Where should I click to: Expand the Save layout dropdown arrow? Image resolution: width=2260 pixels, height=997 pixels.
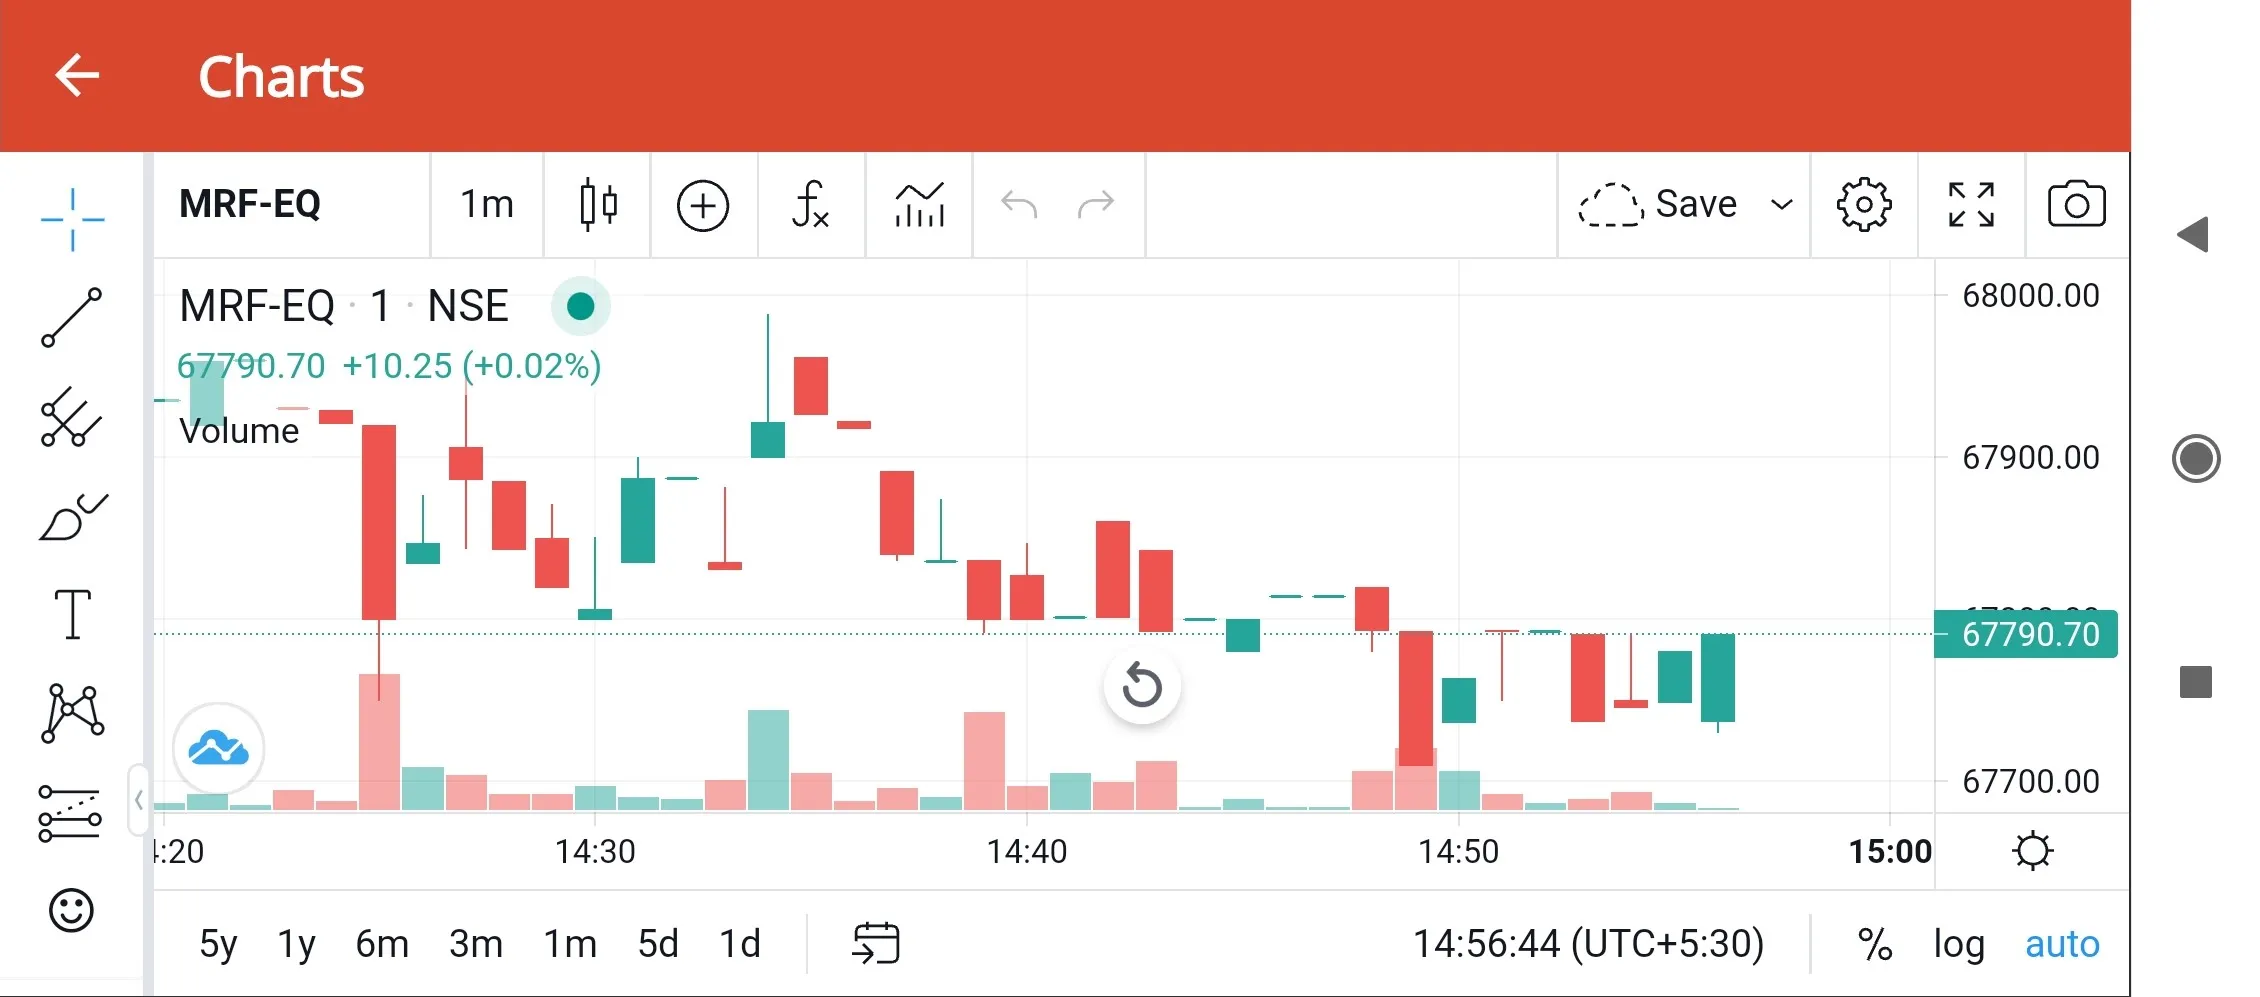pos(1782,205)
